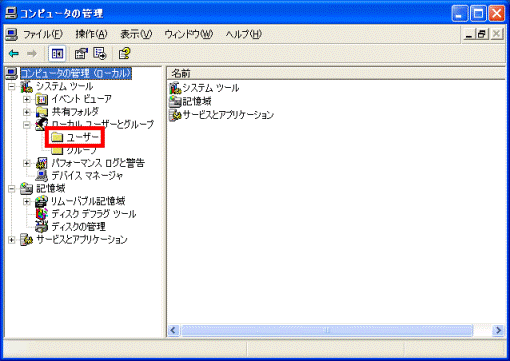Open Properties via the toolbar icon
Image resolution: width=510 pixels, height=361 pixels.
(x=81, y=53)
